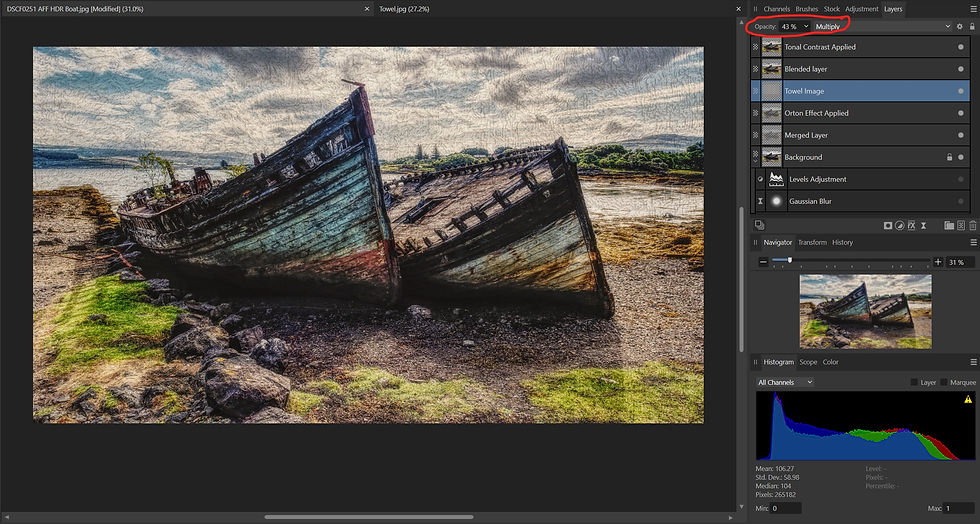Delete layer using the trash icon

click(x=972, y=226)
